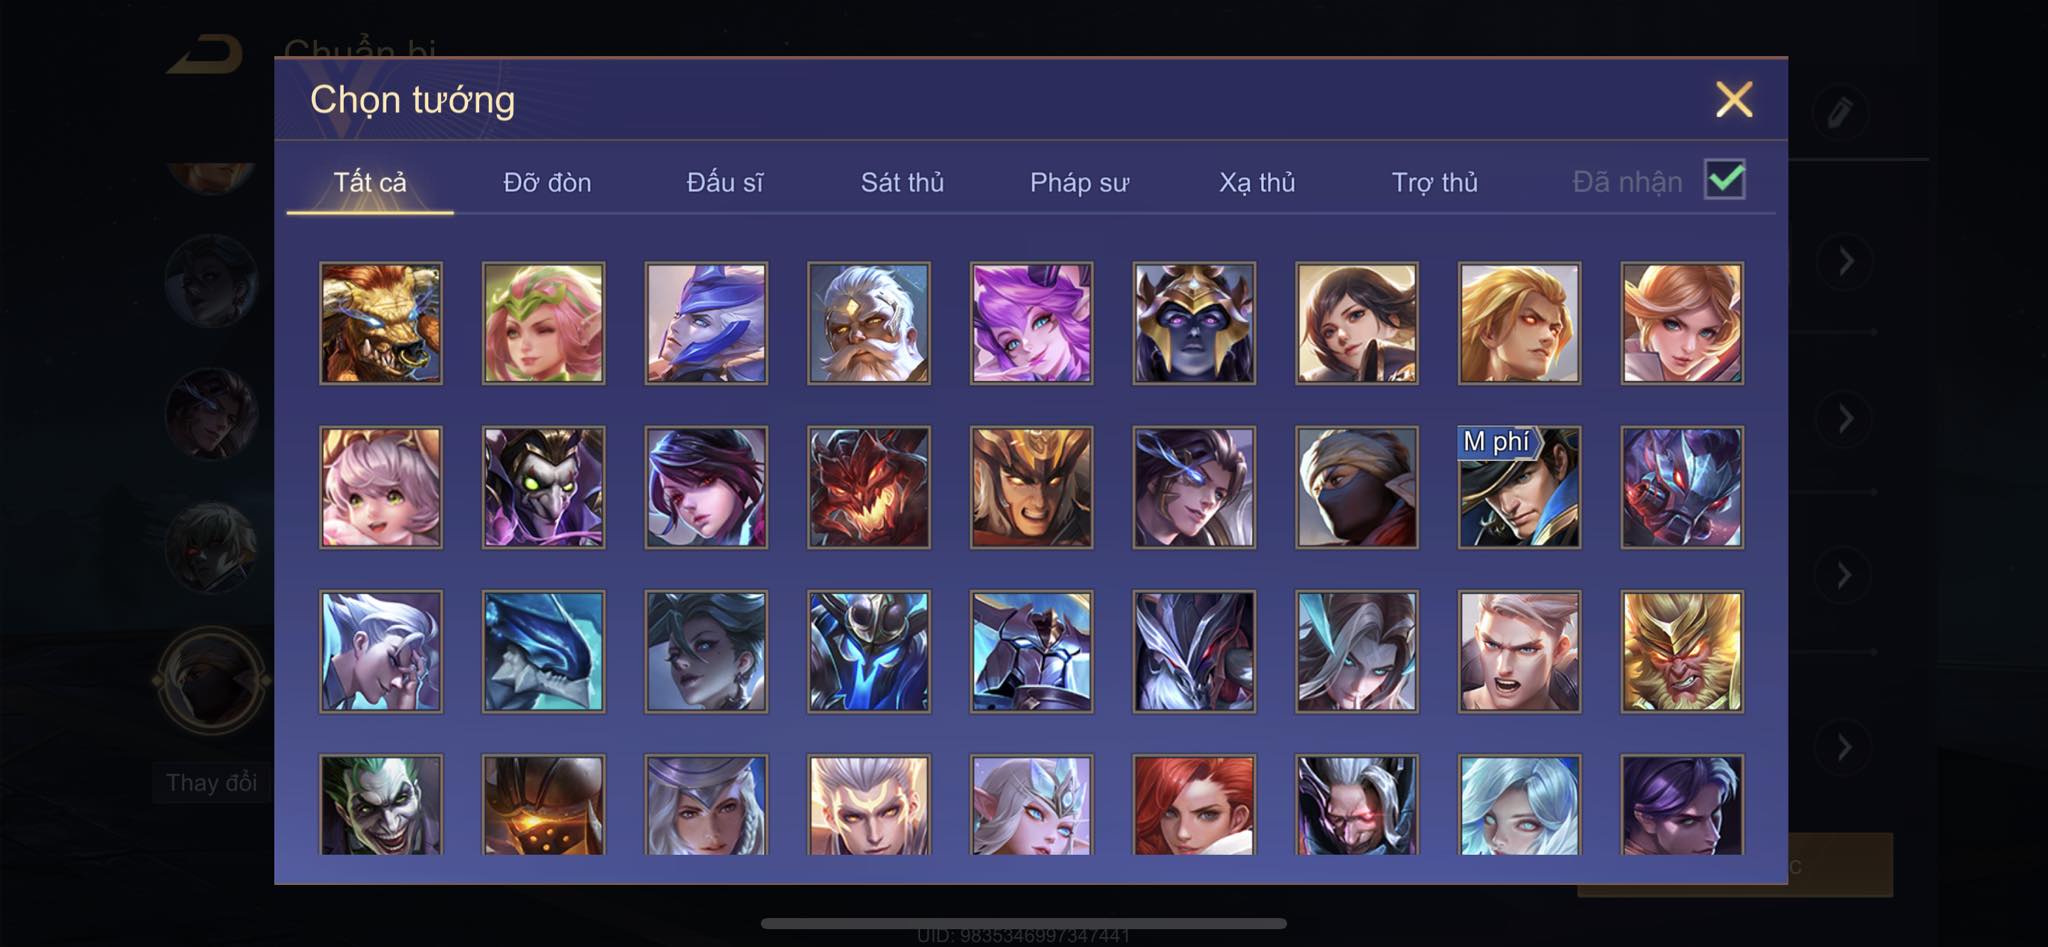Viewport: 2048px width, 947px height.
Task: Select the masked ninja with headwrap
Action: point(1356,487)
